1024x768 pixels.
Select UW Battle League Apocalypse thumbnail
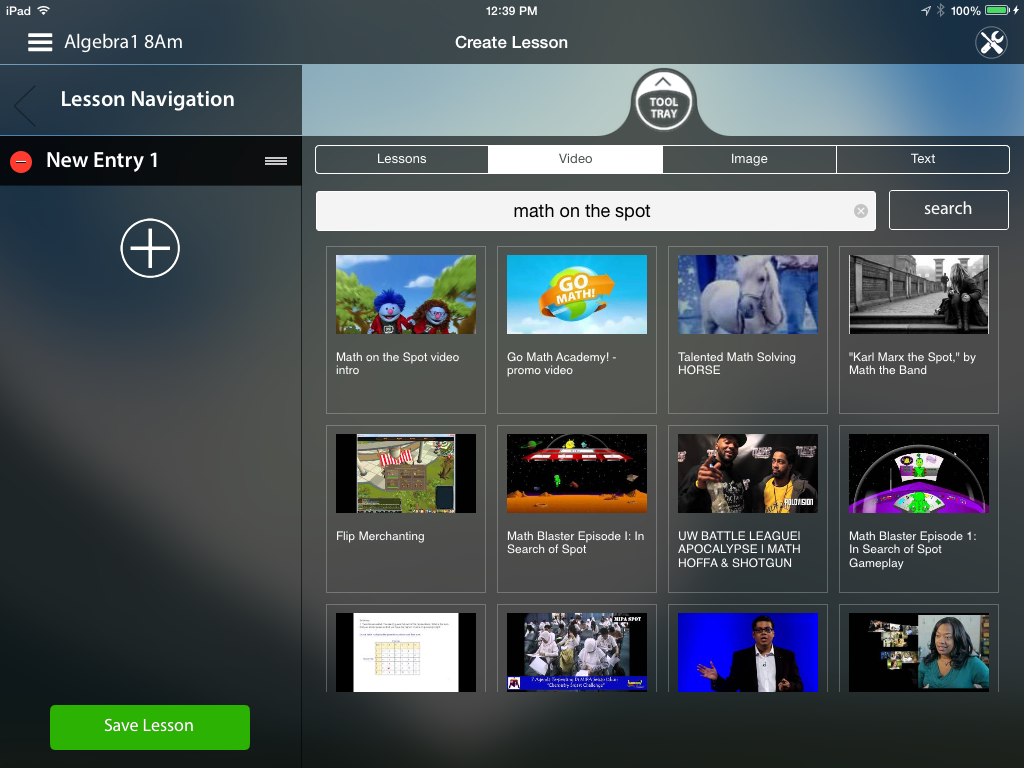(x=748, y=473)
